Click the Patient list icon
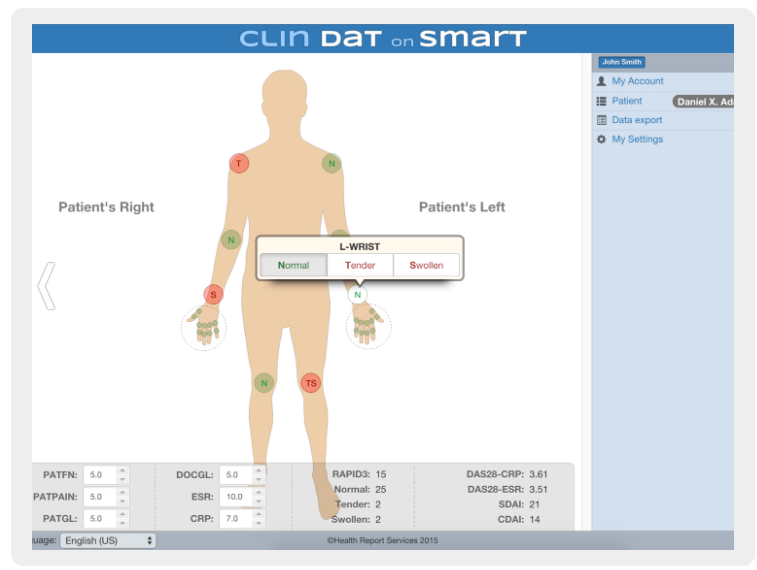The height and width of the screenshot is (570, 757). point(601,101)
